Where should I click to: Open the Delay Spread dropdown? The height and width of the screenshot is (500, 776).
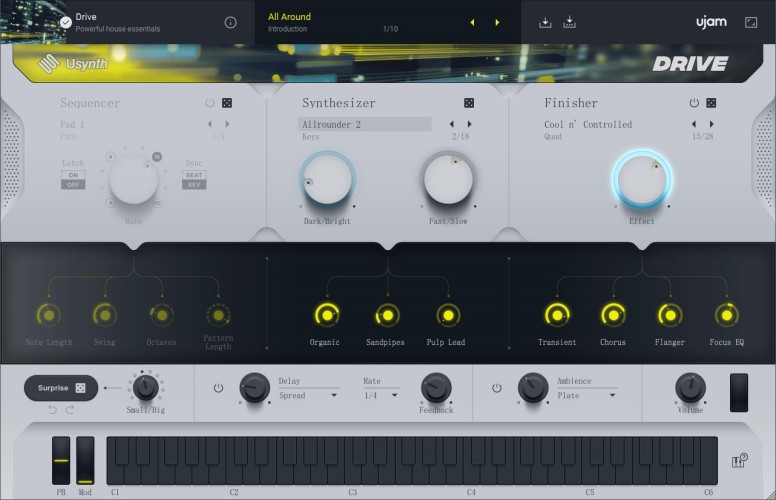(308, 395)
